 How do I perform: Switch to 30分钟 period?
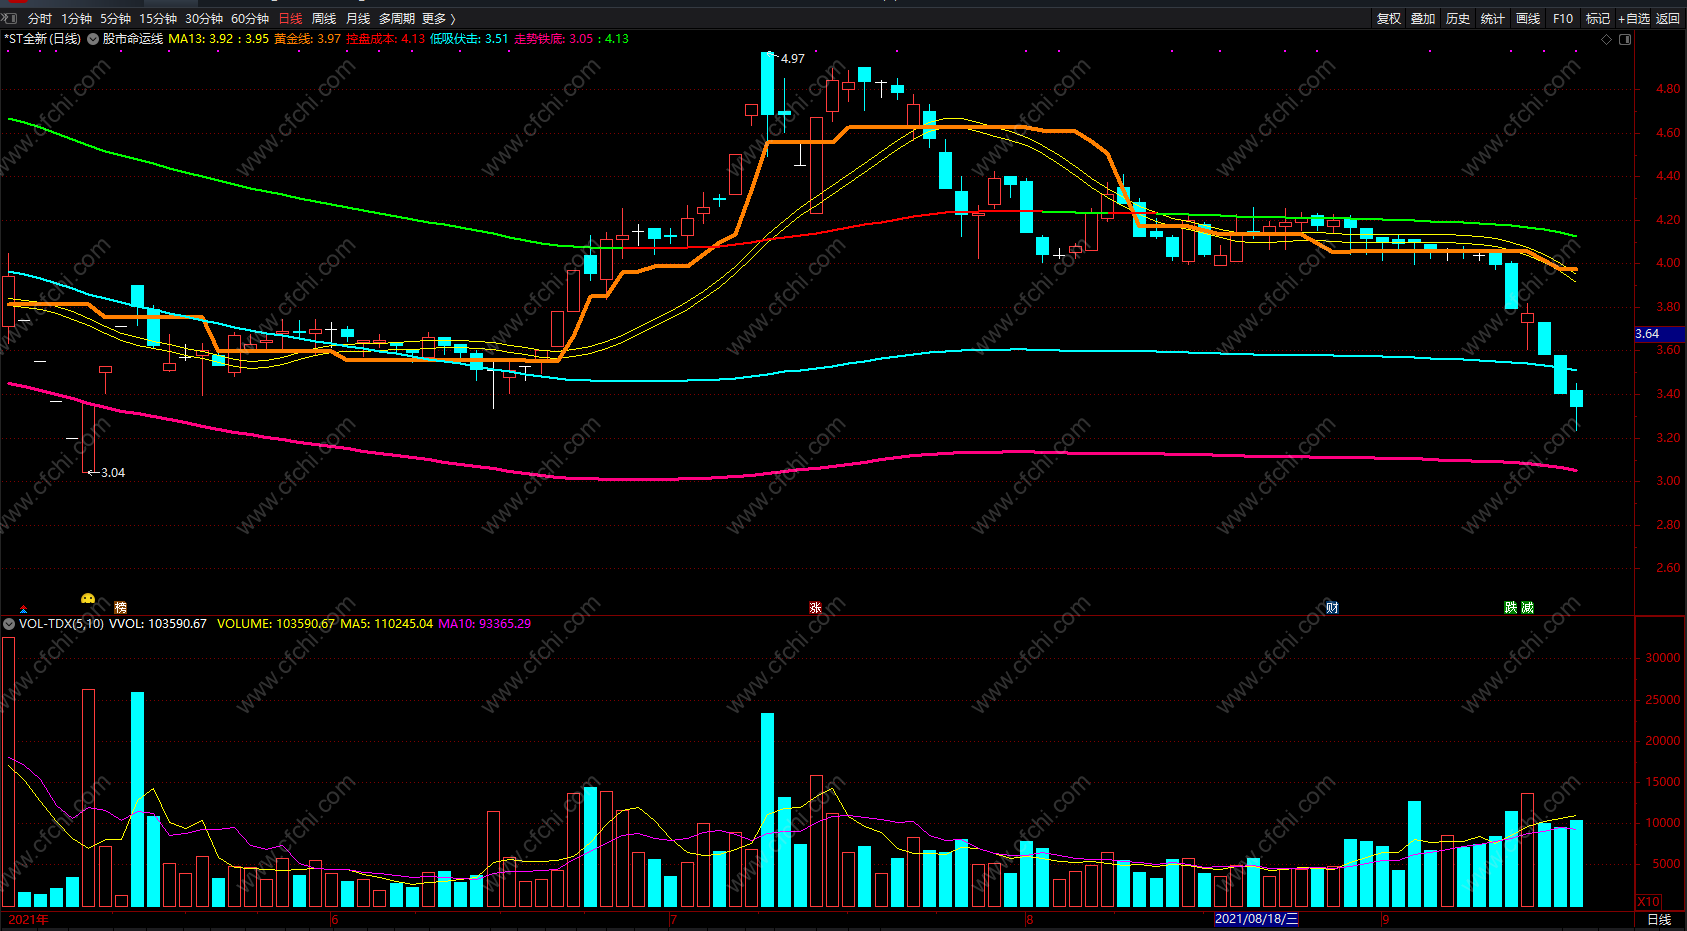pyautogui.click(x=204, y=19)
